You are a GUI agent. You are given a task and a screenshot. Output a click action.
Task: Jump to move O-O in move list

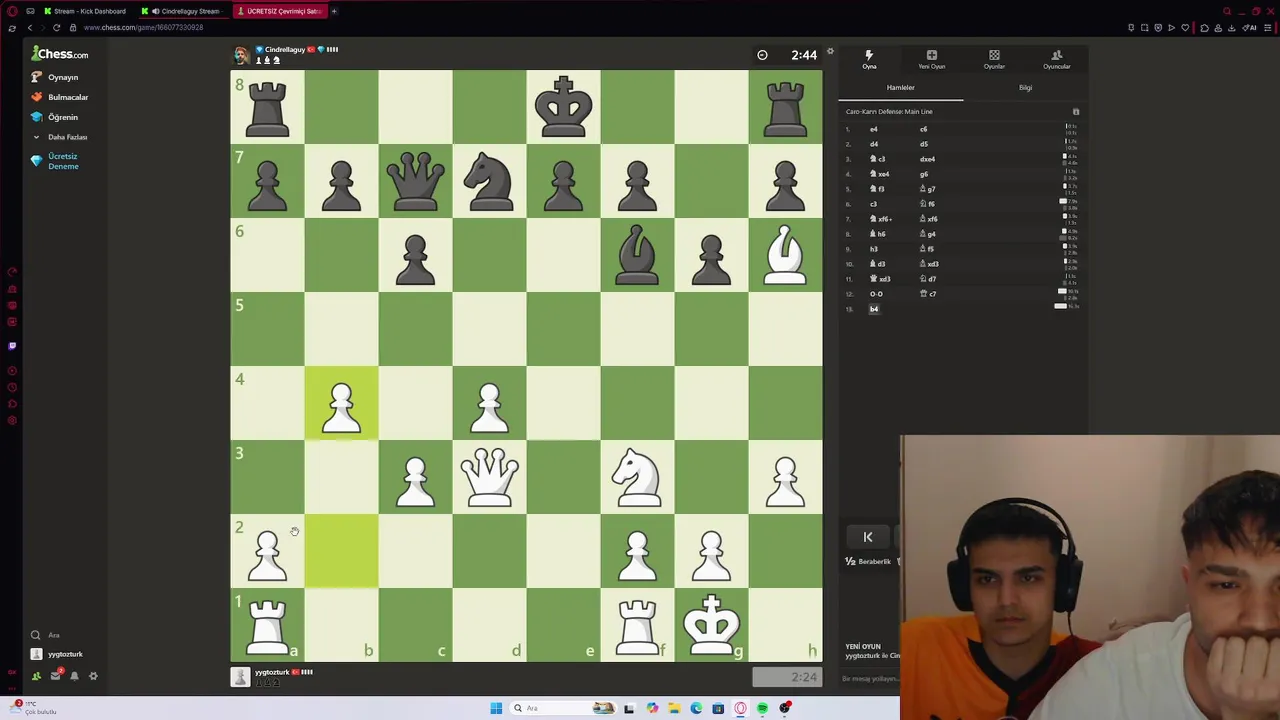click(x=876, y=294)
